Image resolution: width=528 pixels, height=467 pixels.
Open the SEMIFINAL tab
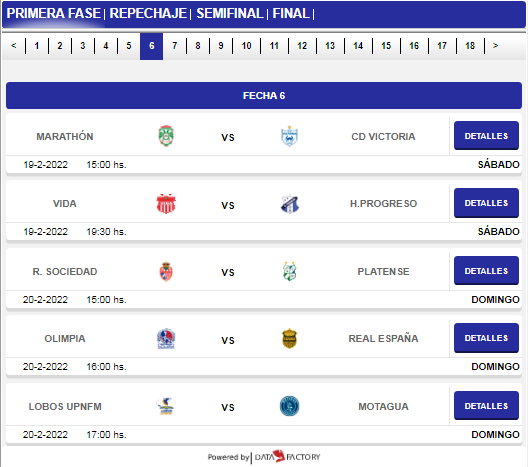click(x=230, y=13)
